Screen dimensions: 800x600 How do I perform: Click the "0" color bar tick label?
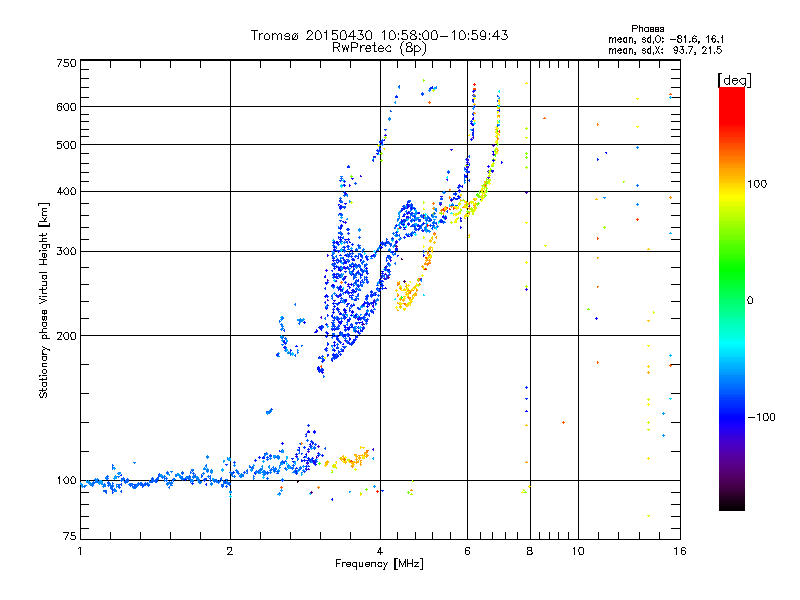(750, 301)
